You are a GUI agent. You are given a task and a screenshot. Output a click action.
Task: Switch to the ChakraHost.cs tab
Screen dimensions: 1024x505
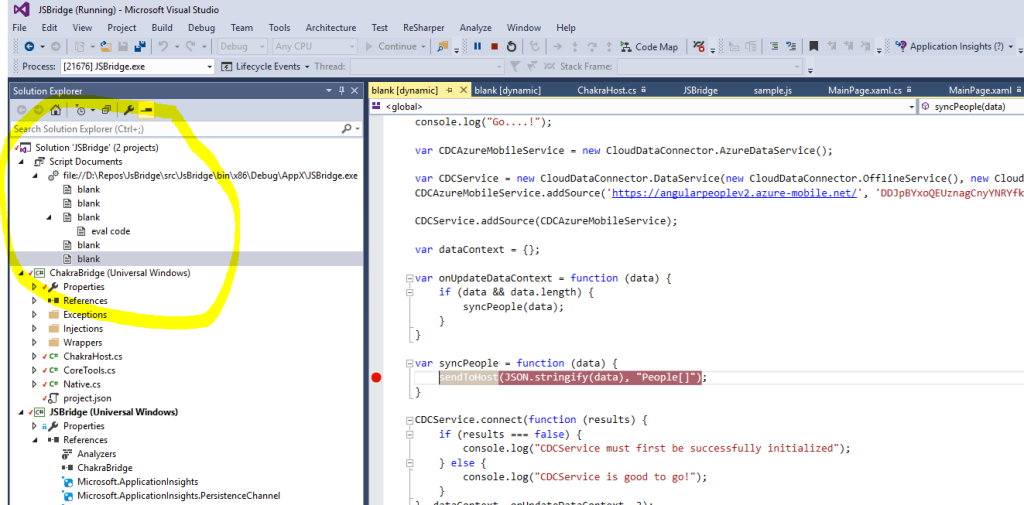pyautogui.click(x=606, y=91)
